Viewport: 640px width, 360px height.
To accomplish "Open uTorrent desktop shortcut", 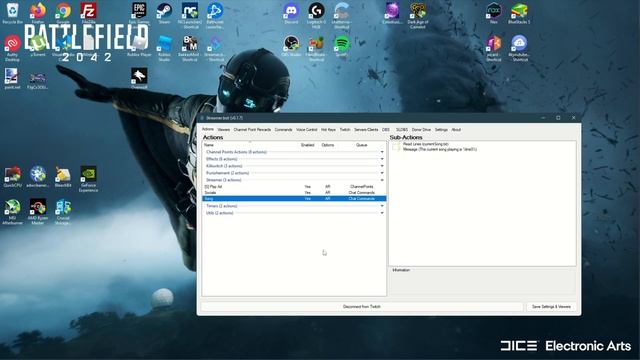I will coord(38,46).
